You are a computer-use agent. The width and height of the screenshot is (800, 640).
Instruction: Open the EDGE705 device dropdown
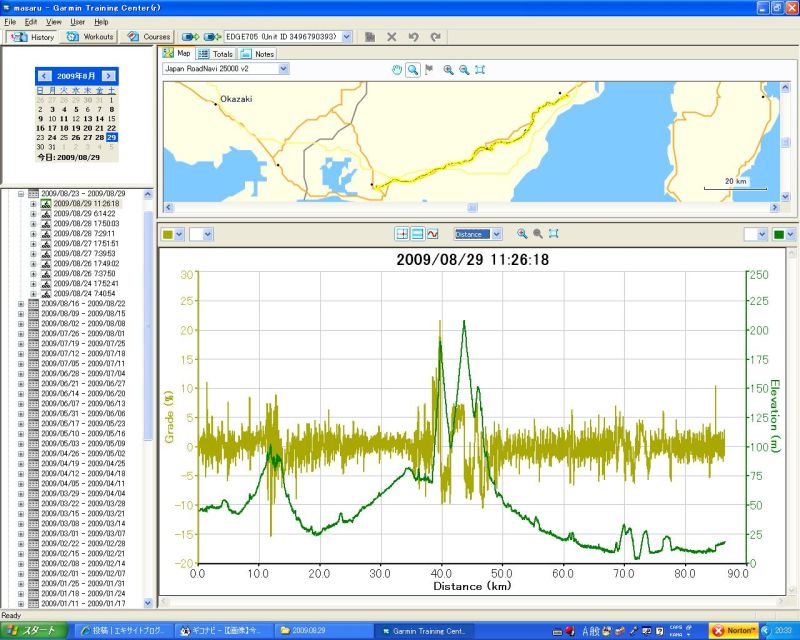(347, 37)
